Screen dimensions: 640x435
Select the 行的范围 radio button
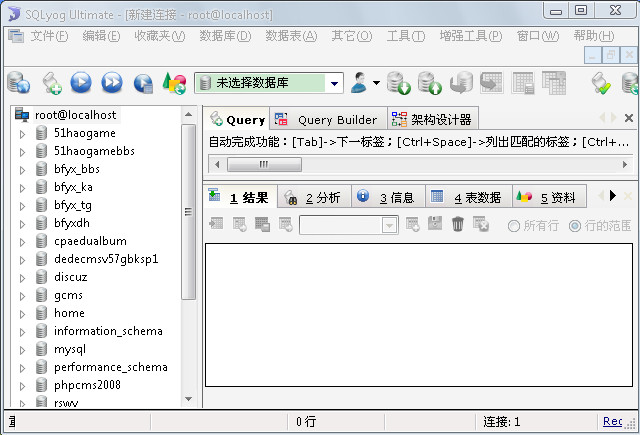574,226
